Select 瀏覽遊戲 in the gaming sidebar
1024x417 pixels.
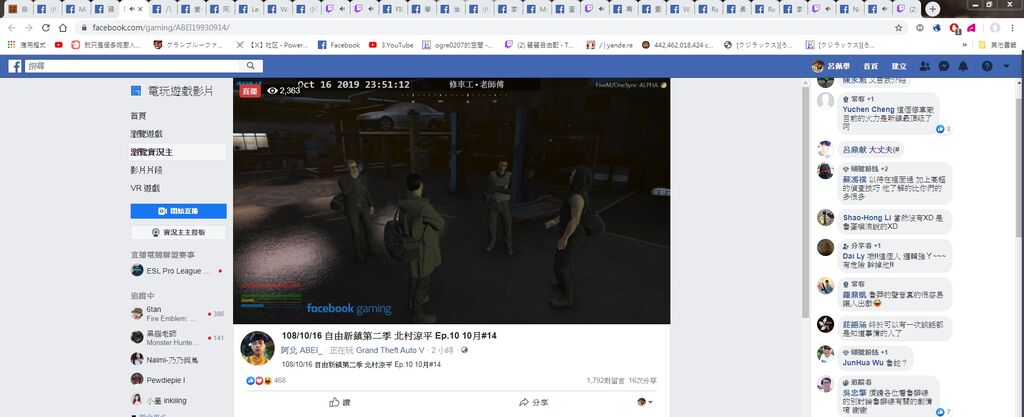(x=146, y=134)
